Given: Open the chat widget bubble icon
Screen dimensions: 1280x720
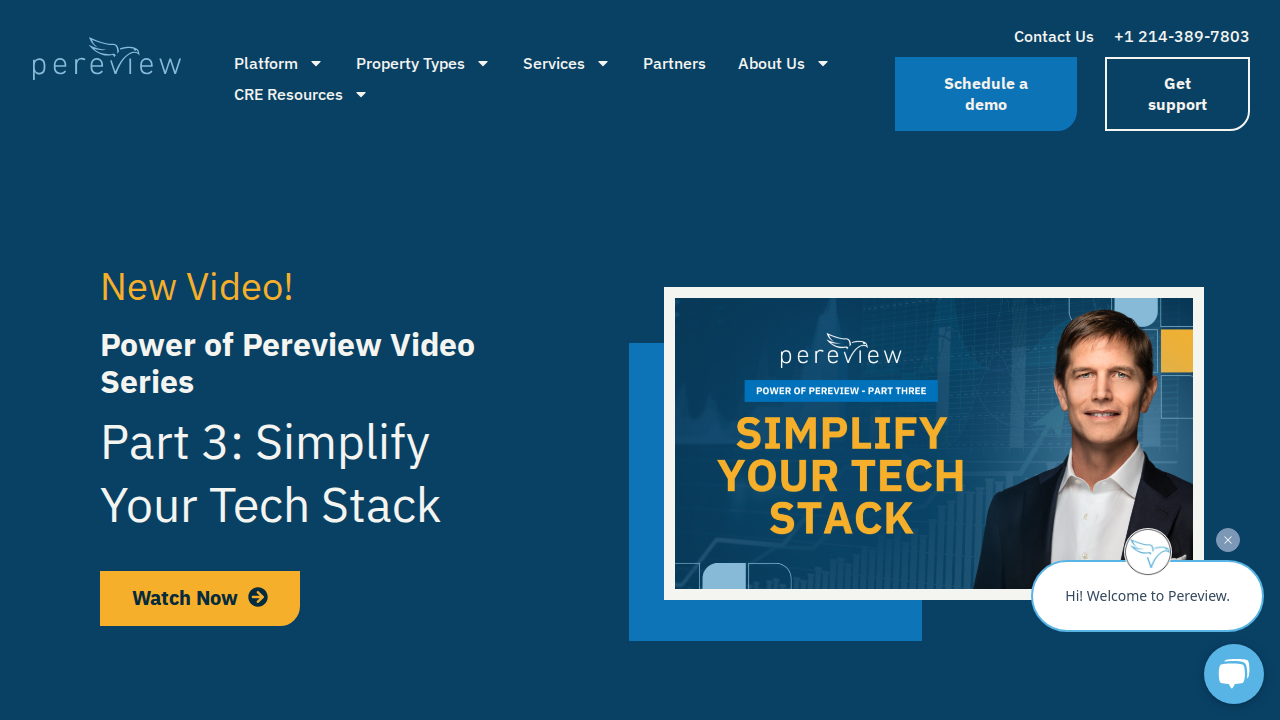Looking at the screenshot, I should click(x=1233, y=674).
